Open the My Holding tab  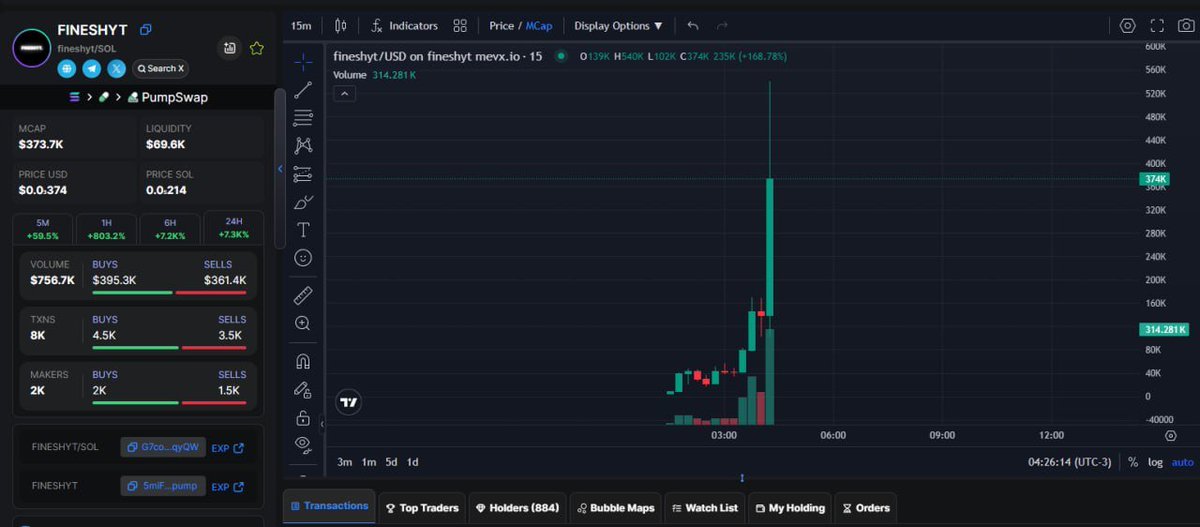[790, 508]
